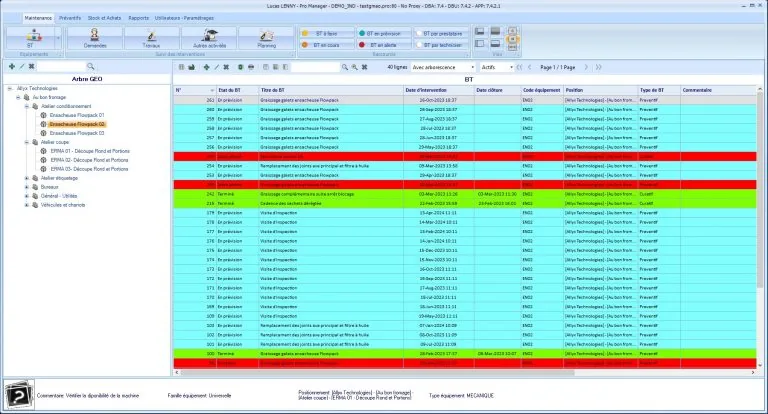Viewport: 768px width, 414px height.
Task: Switch to the Préventifs tab
Action: (70, 18)
